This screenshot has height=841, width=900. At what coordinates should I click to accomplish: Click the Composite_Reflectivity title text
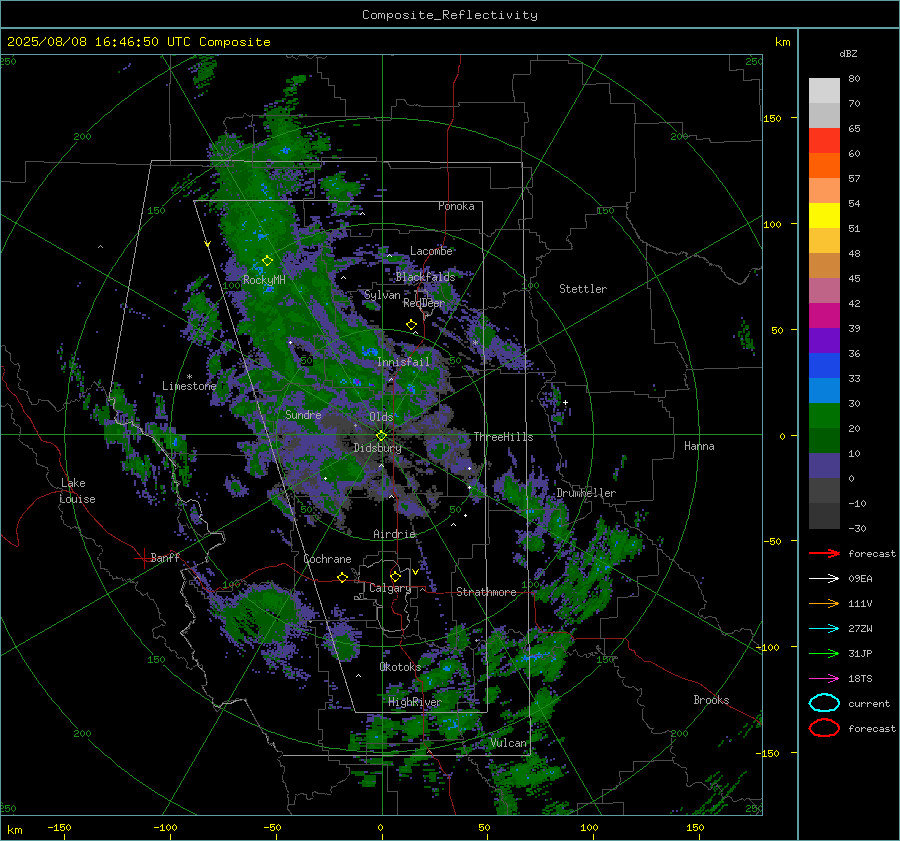coord(449,15)
